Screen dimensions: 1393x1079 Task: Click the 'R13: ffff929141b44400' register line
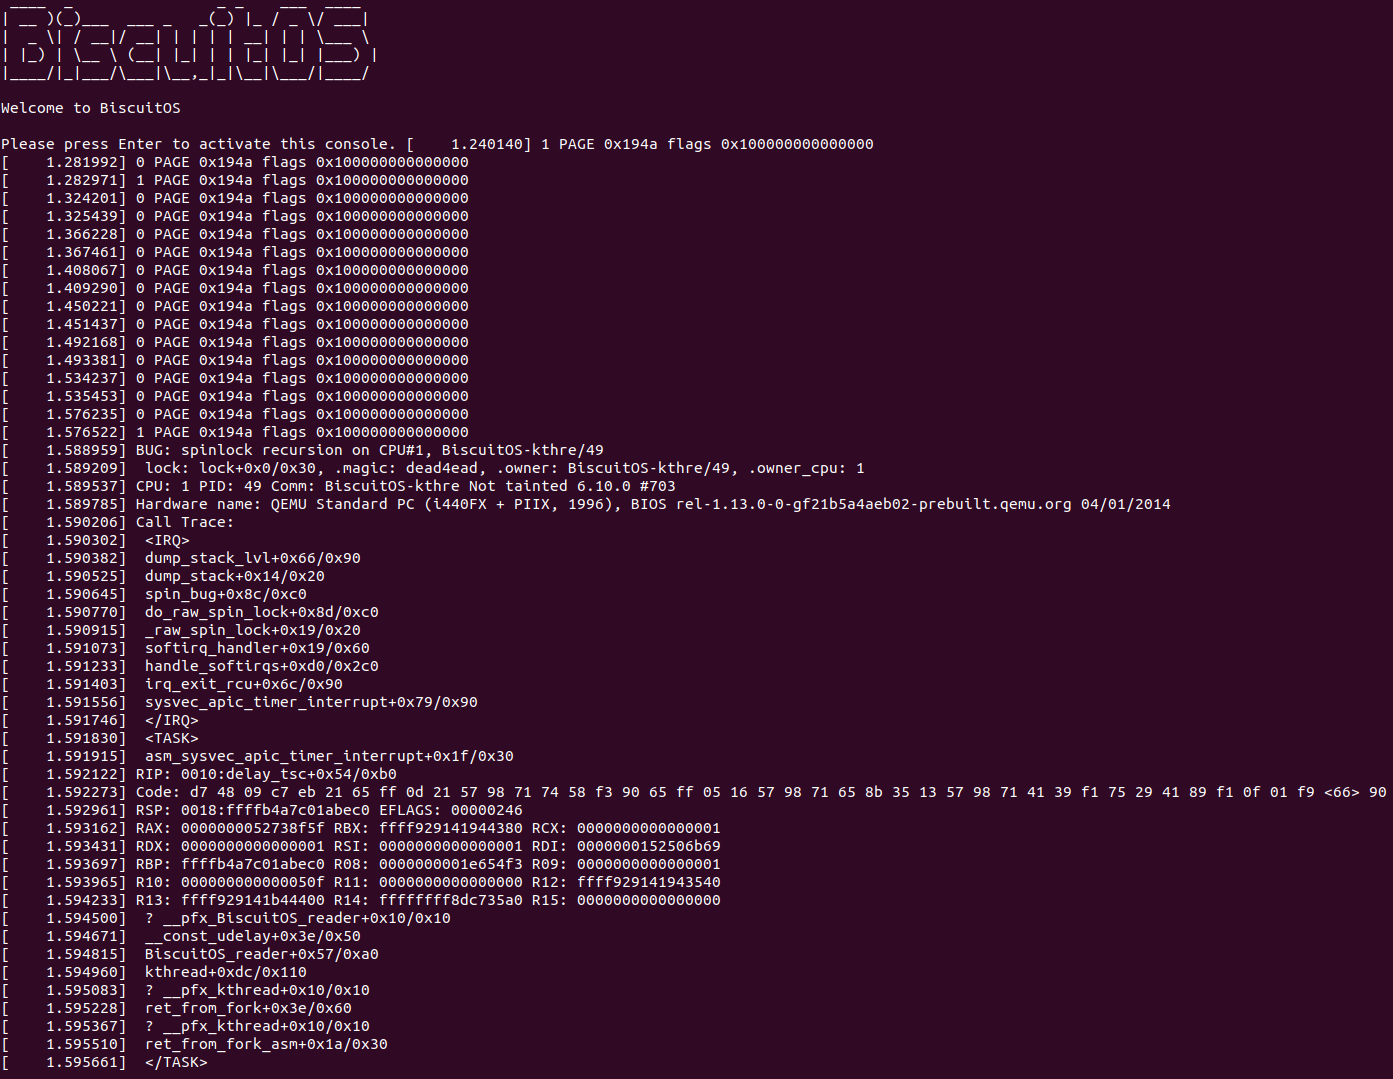(361, 900)
